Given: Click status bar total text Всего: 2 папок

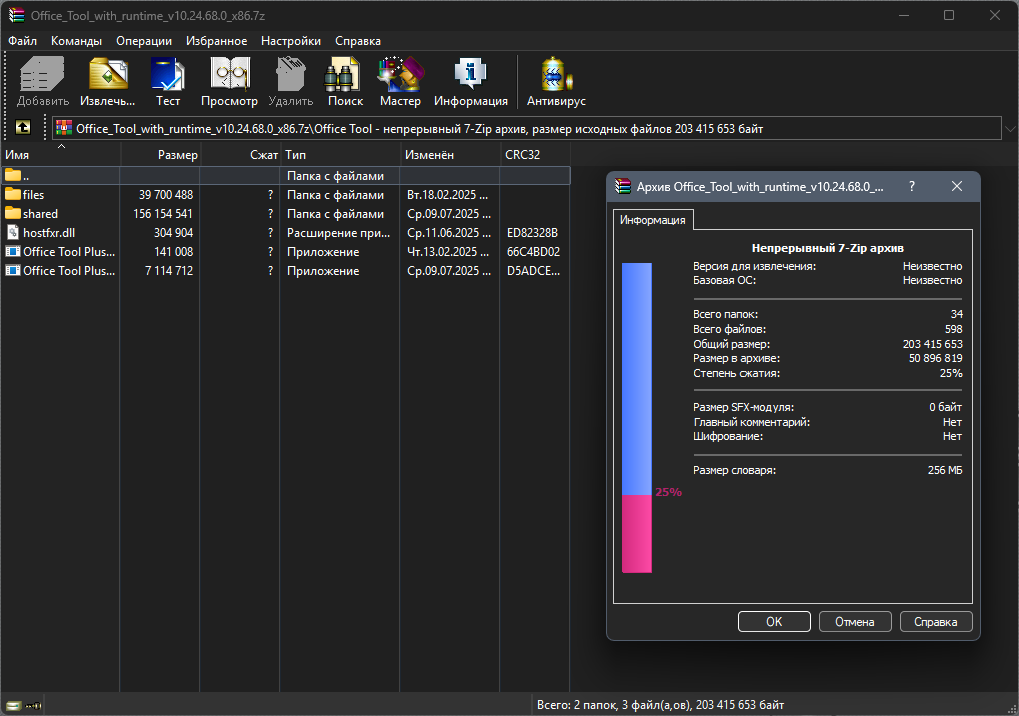Looking at the screenshot, I should tap(660, 705).
